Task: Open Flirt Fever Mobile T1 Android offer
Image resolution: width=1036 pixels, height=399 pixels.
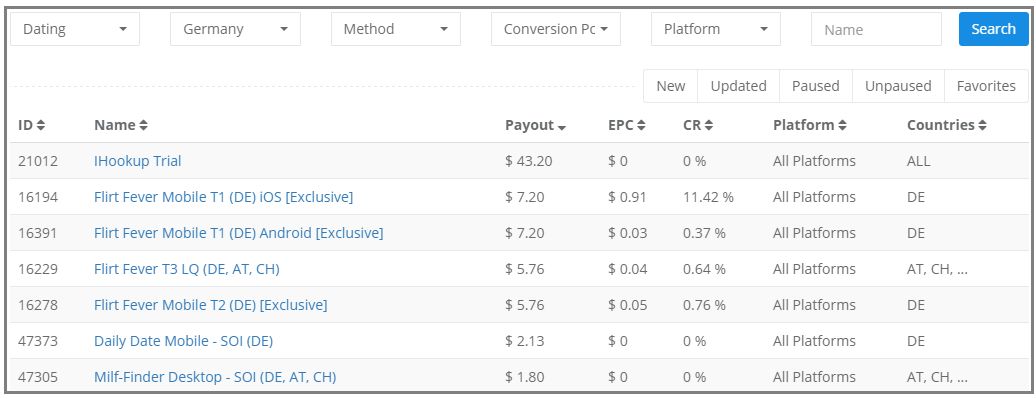Action: [x=239, y=233]
